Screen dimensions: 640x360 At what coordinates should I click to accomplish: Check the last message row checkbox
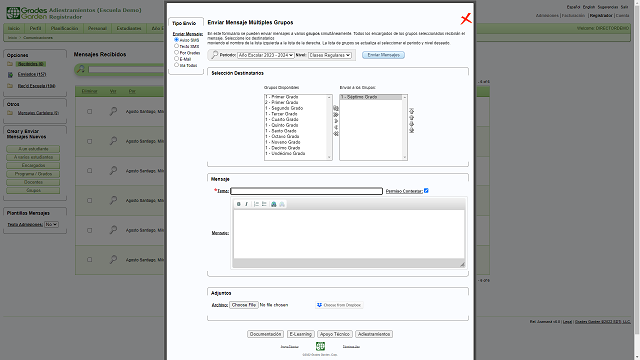coord(89,260)
